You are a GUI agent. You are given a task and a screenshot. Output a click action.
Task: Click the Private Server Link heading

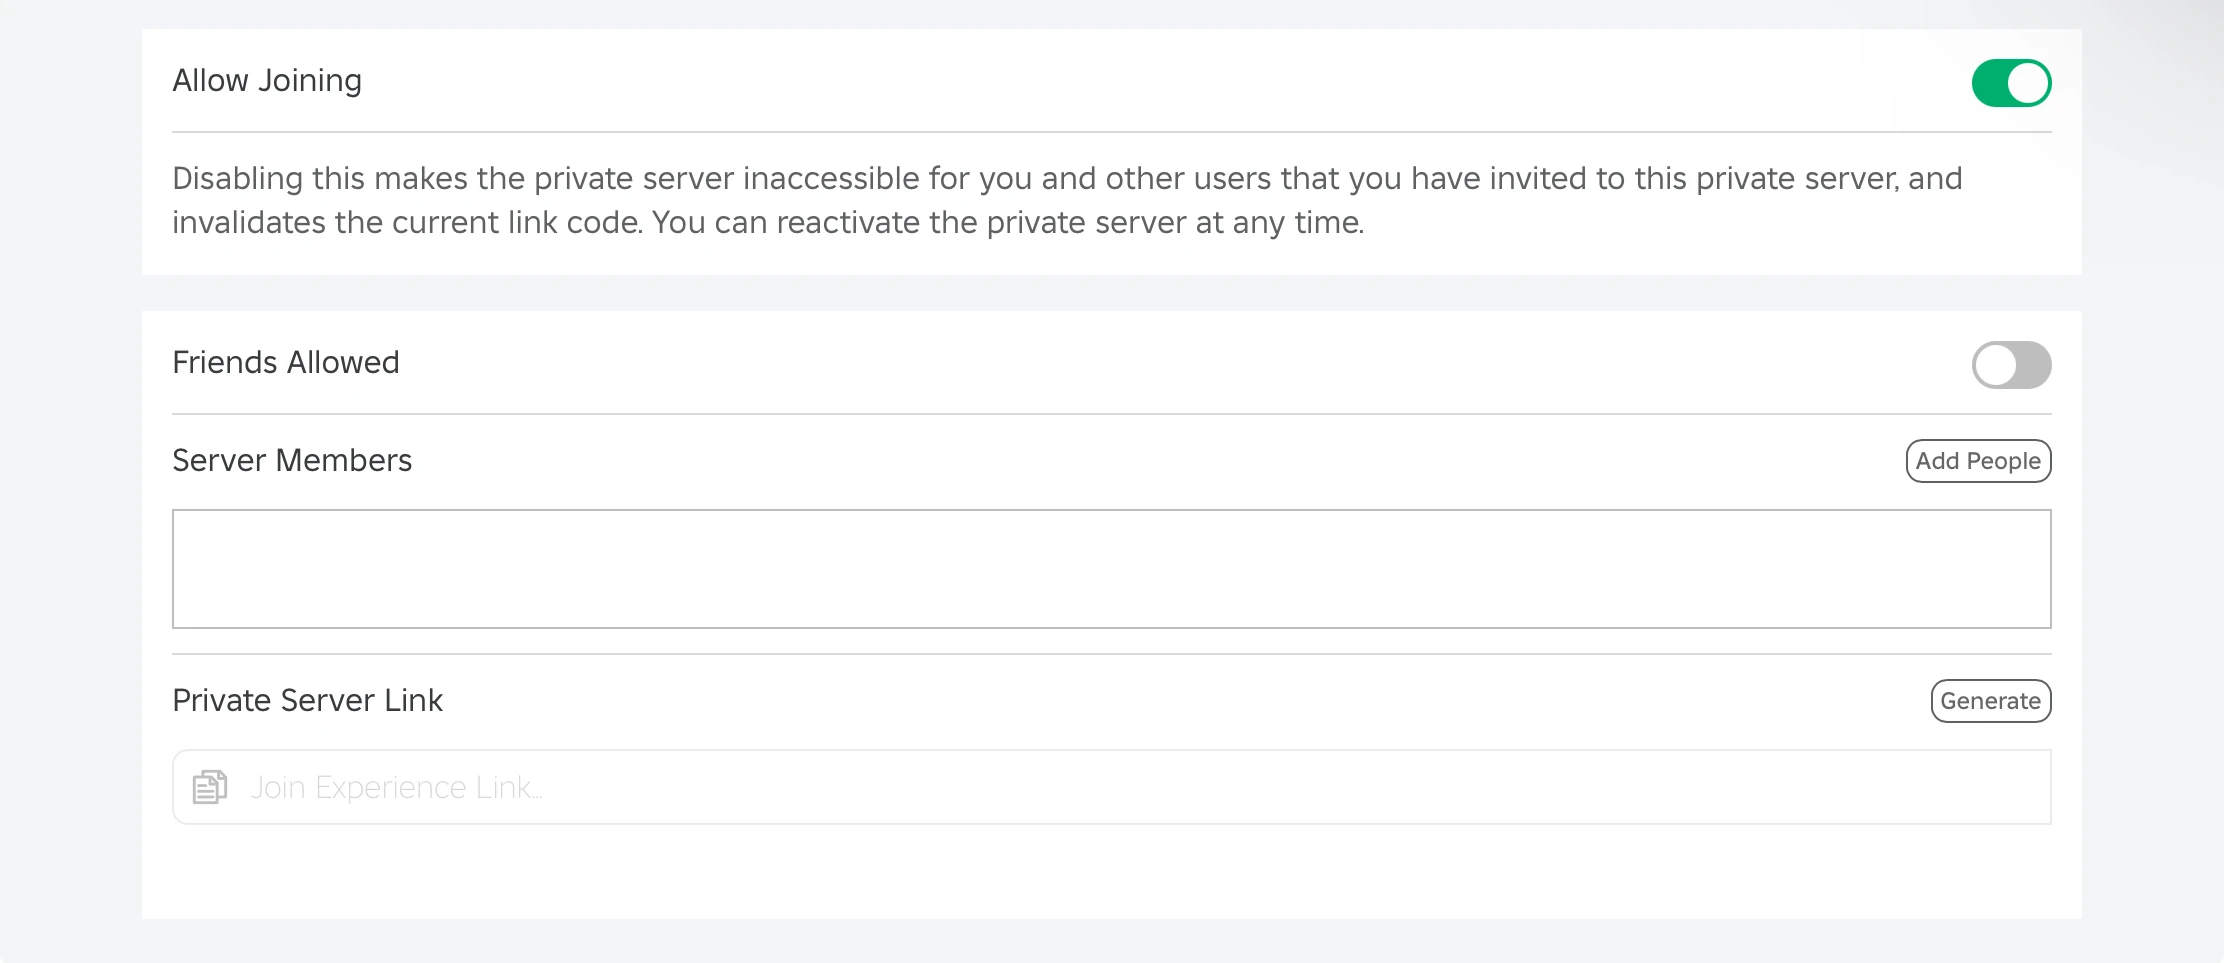[307, 701]
